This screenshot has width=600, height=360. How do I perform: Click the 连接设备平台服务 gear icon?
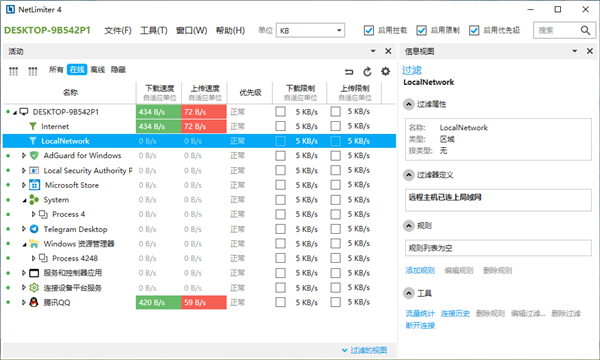[x=34, y=288]
